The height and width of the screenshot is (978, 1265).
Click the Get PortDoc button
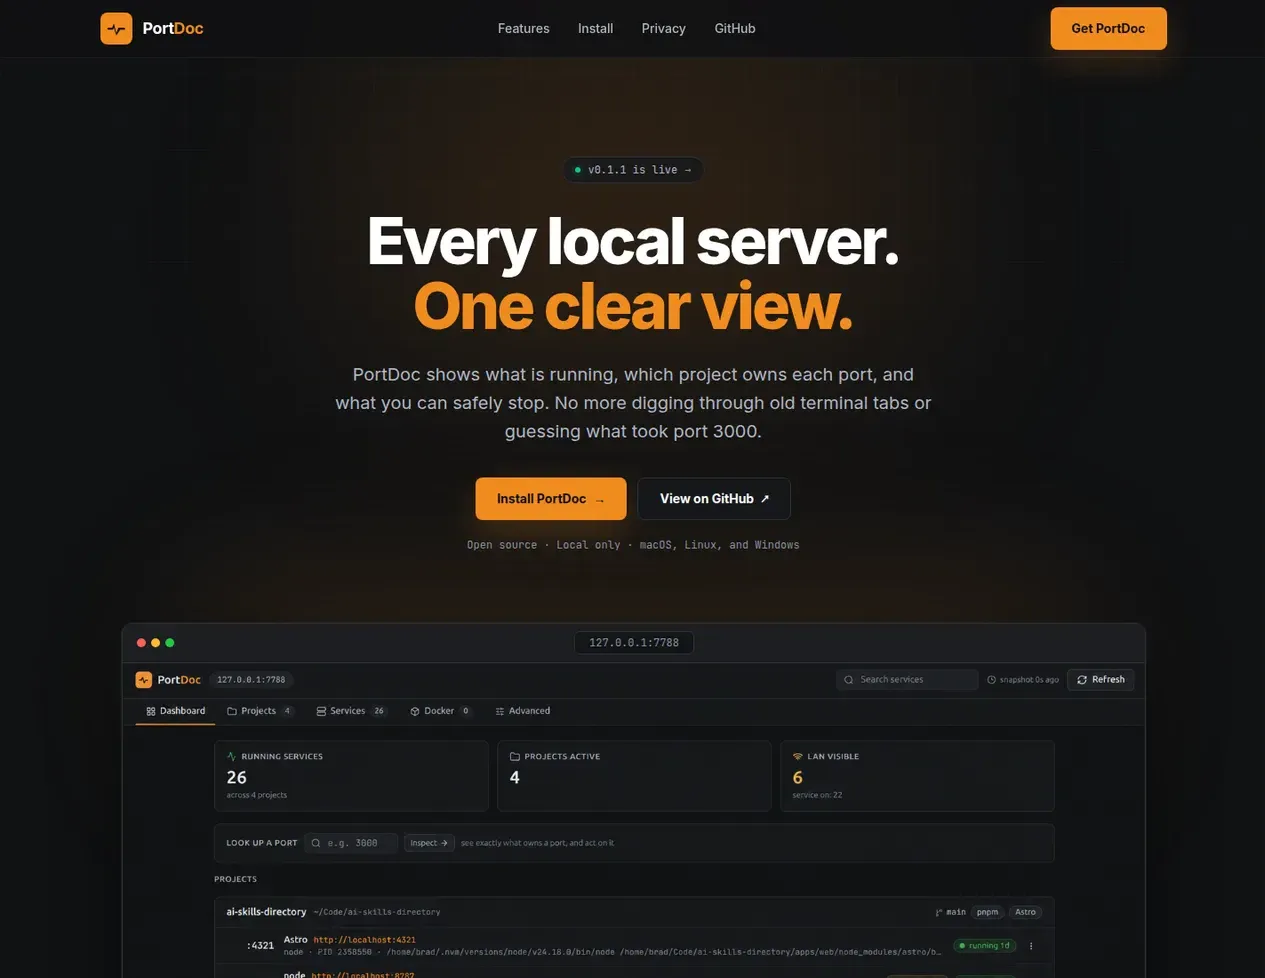(1108, 28)
